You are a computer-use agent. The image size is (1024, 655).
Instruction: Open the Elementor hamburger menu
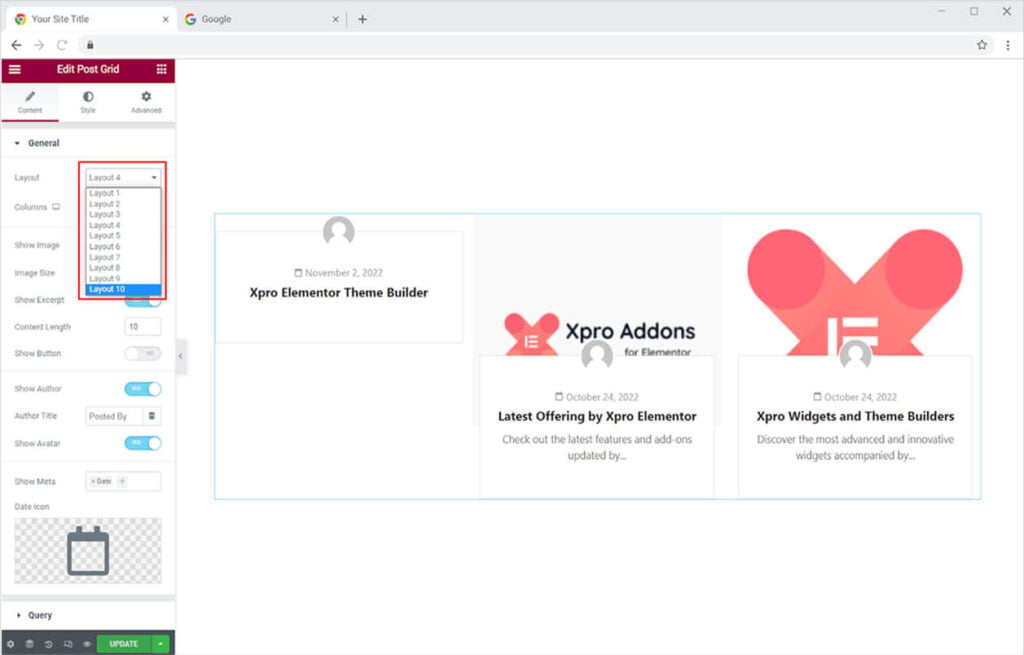tap(14, 69)
